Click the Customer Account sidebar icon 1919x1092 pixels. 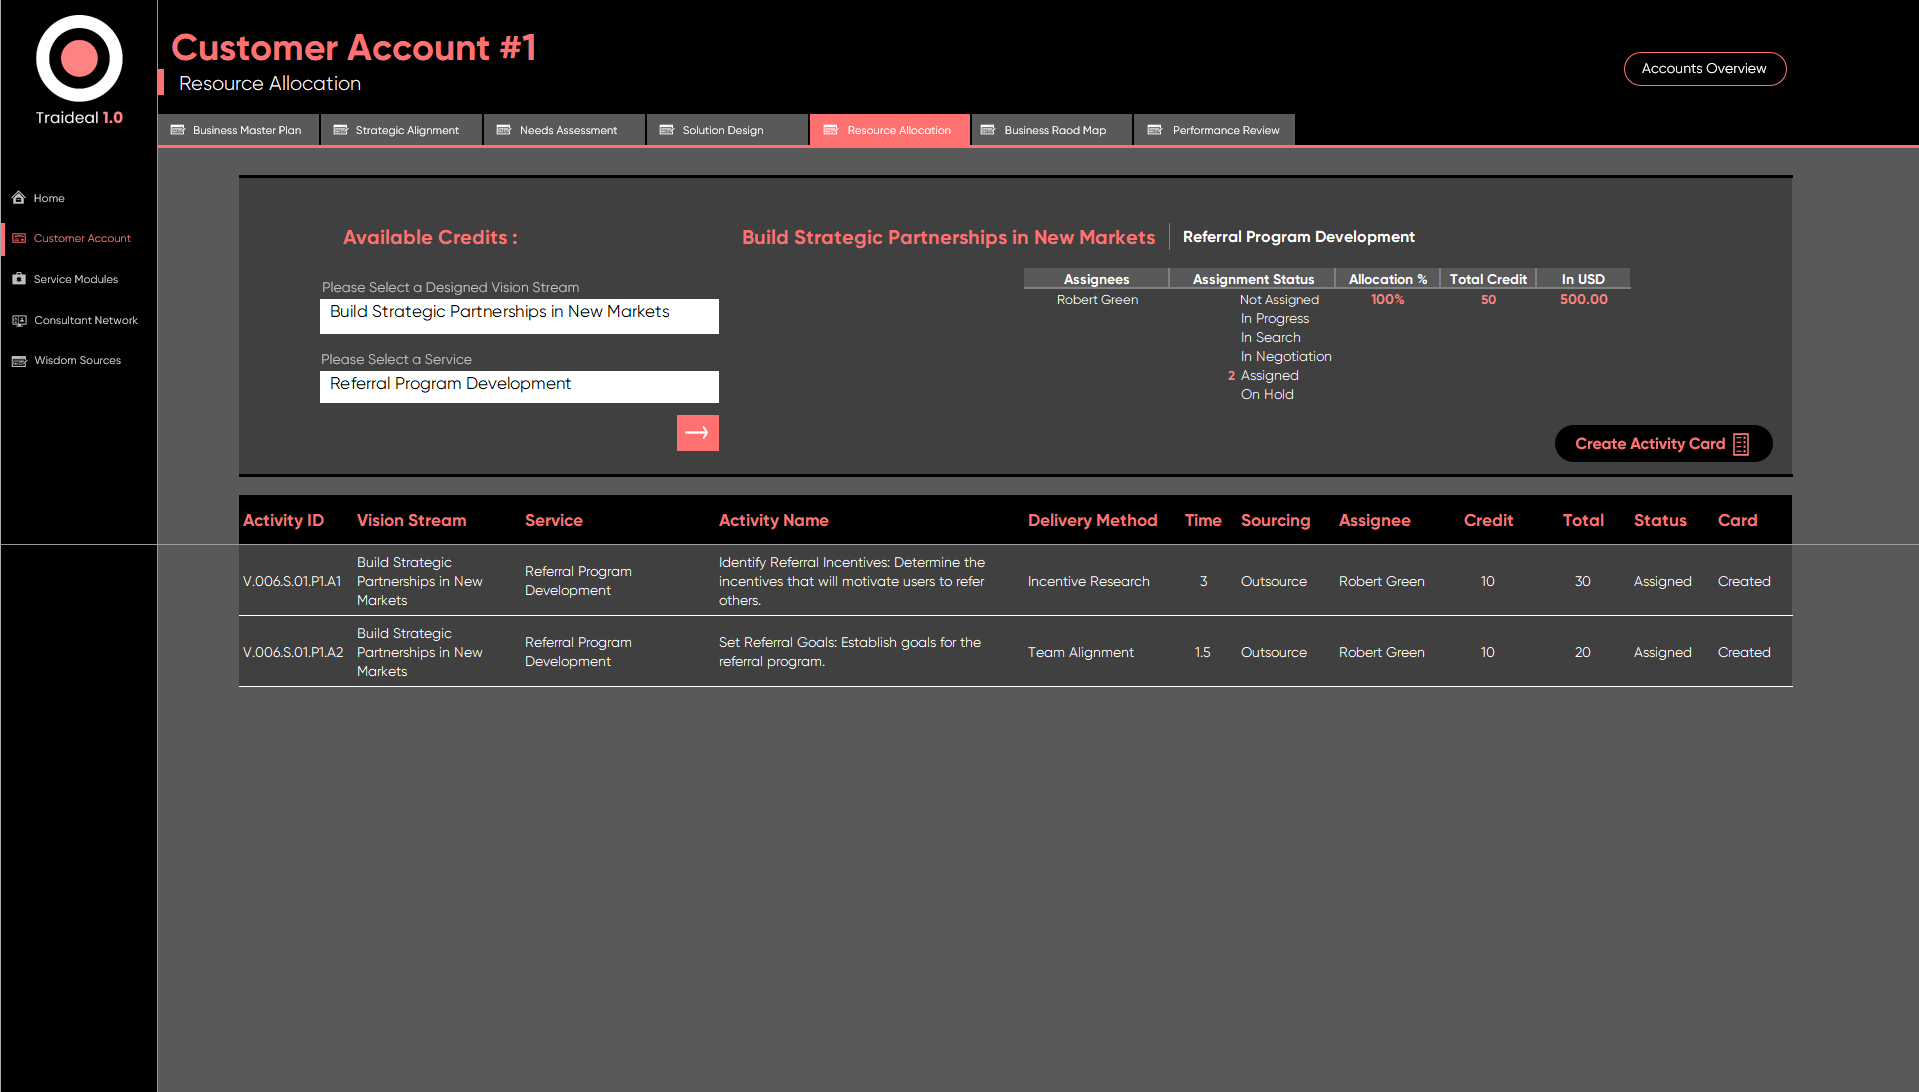19,239
